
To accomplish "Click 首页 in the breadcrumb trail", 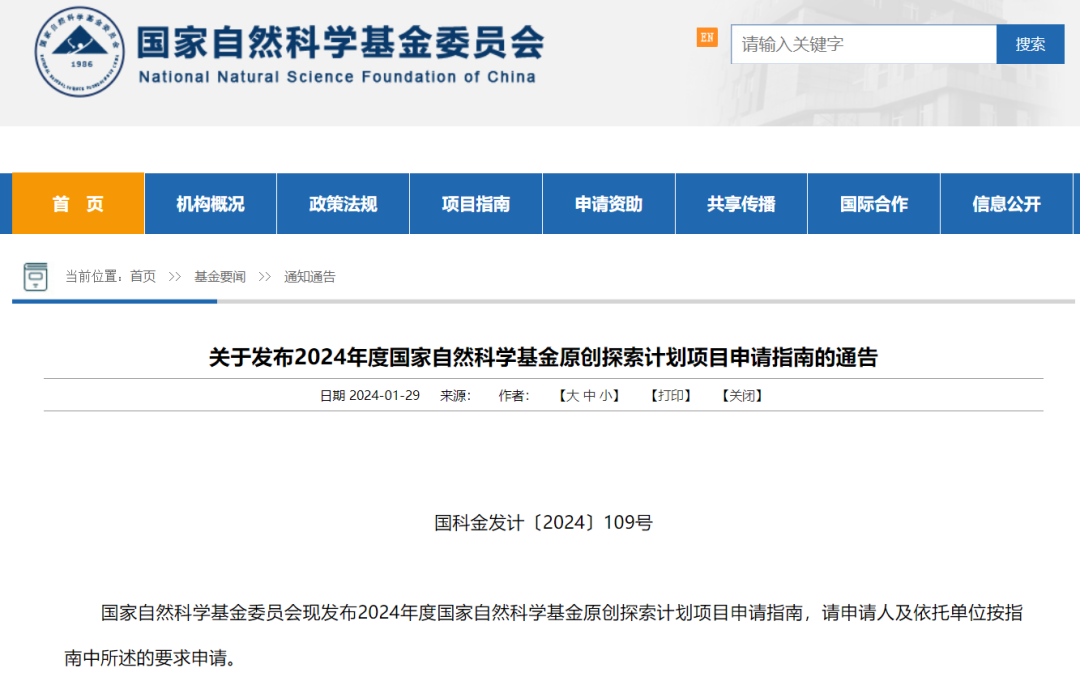I will [x=143, y=277].
